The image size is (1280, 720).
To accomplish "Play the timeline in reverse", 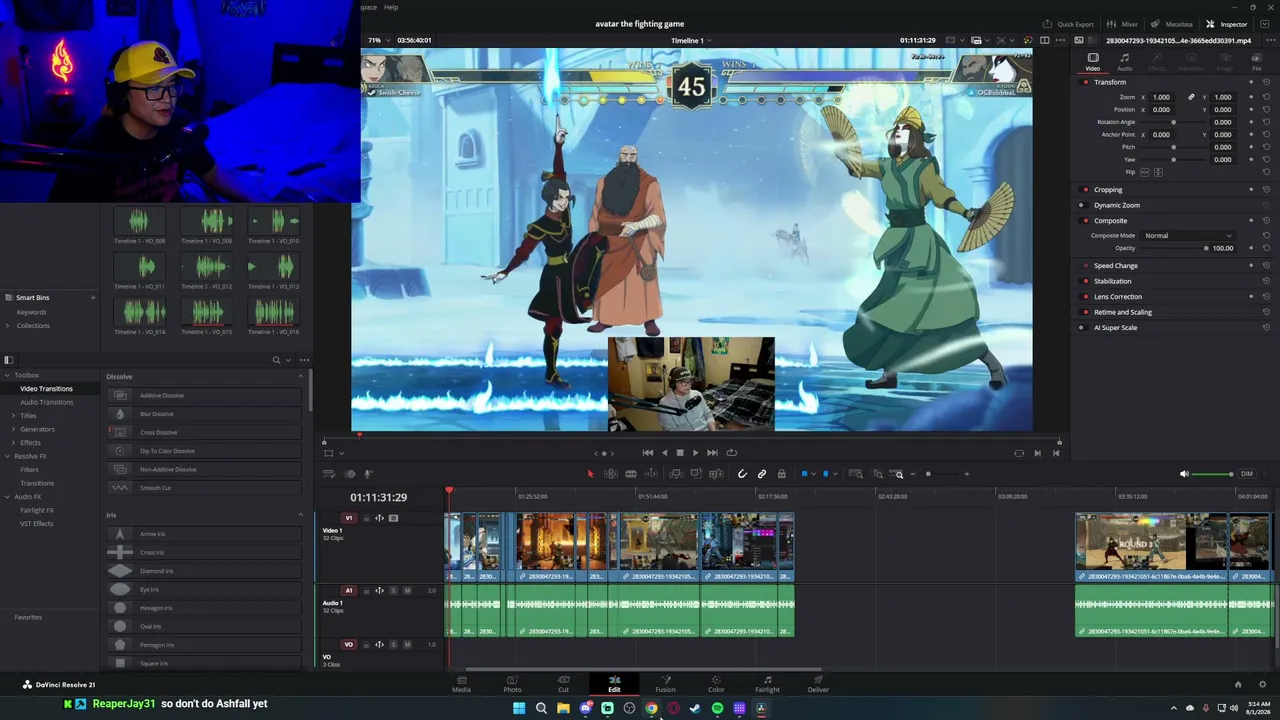I will [664, 453].
